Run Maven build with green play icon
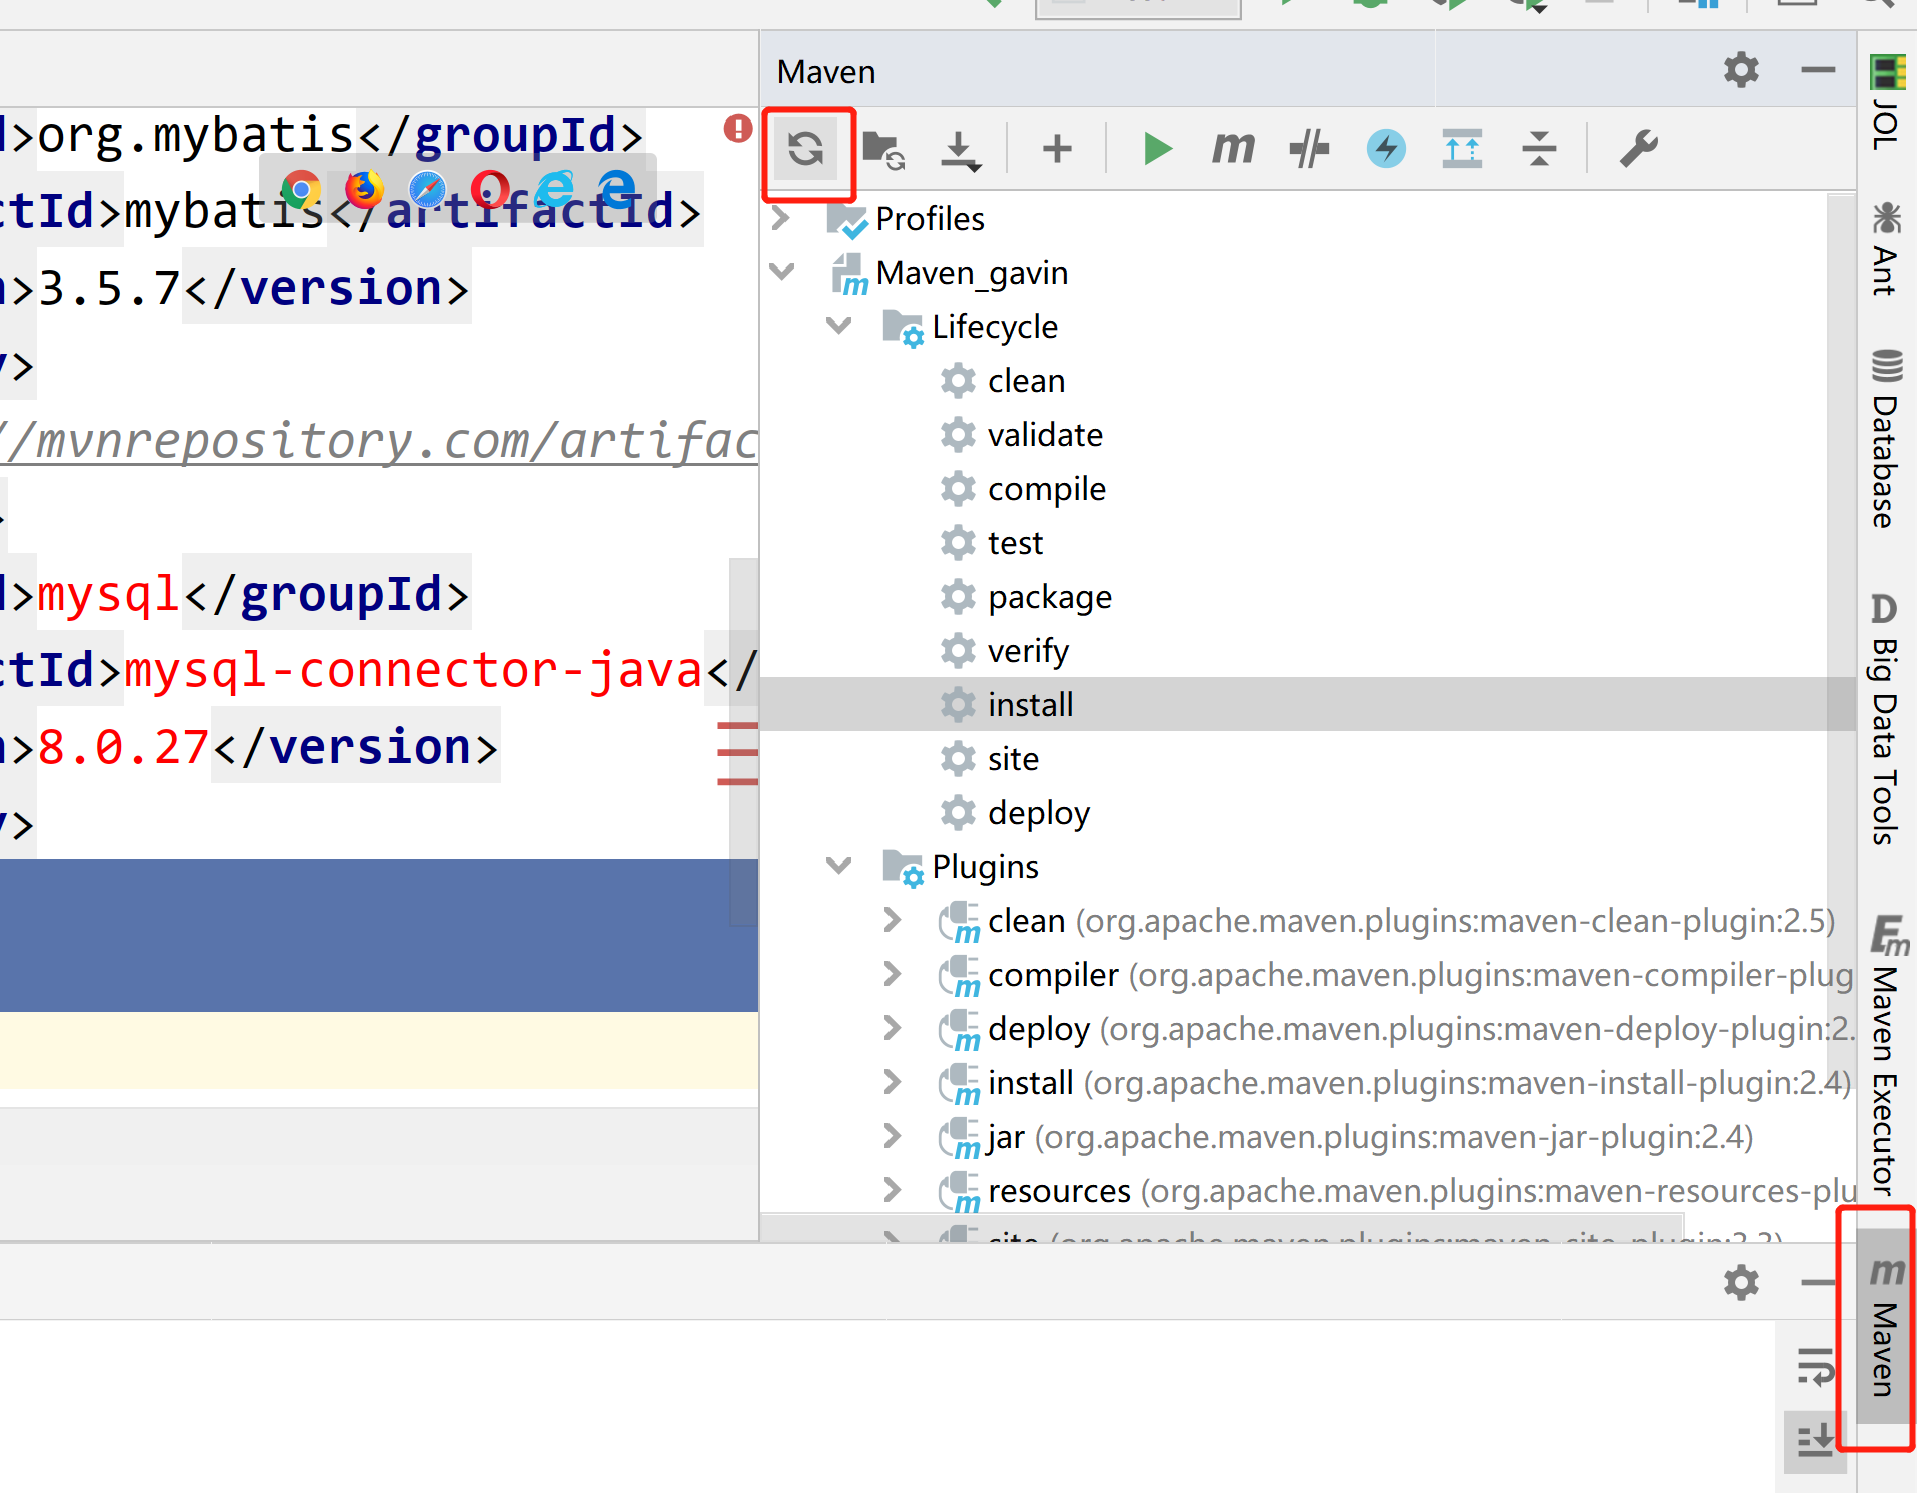Screen dimensions: 1917x1493 click(1157, 150)
